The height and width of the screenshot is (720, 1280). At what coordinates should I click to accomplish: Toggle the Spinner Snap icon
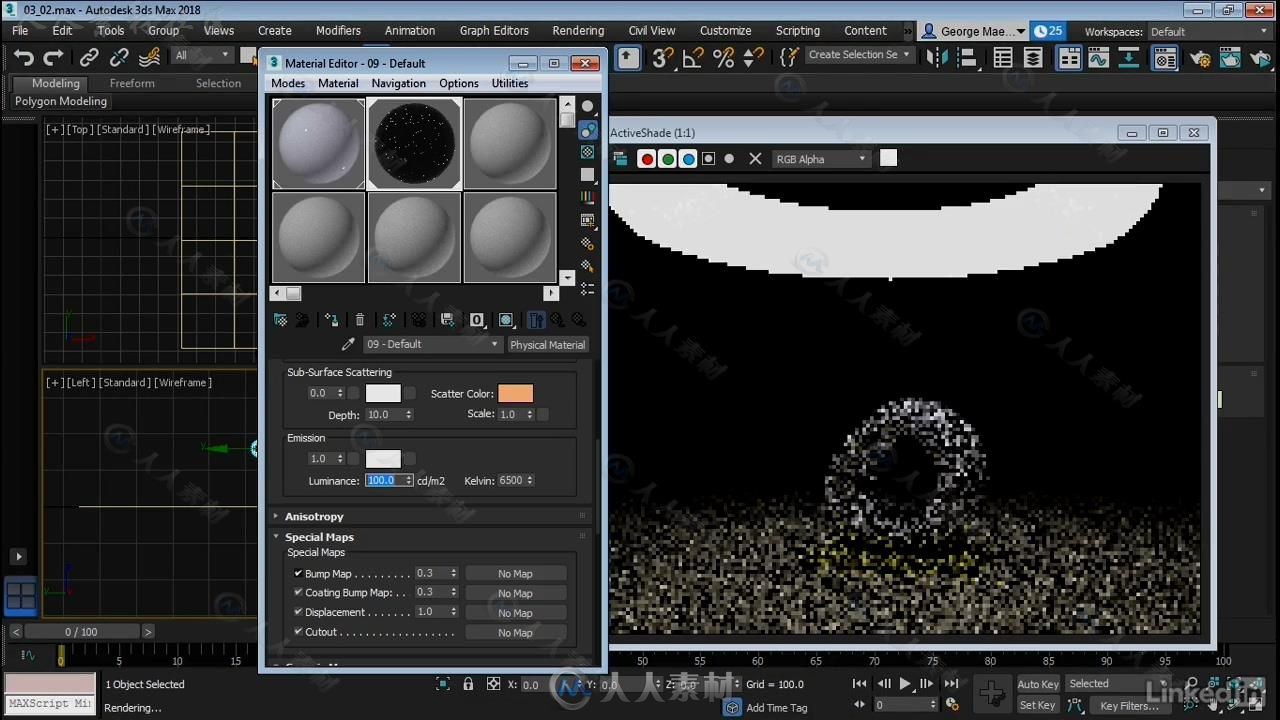tap(753, 58)
